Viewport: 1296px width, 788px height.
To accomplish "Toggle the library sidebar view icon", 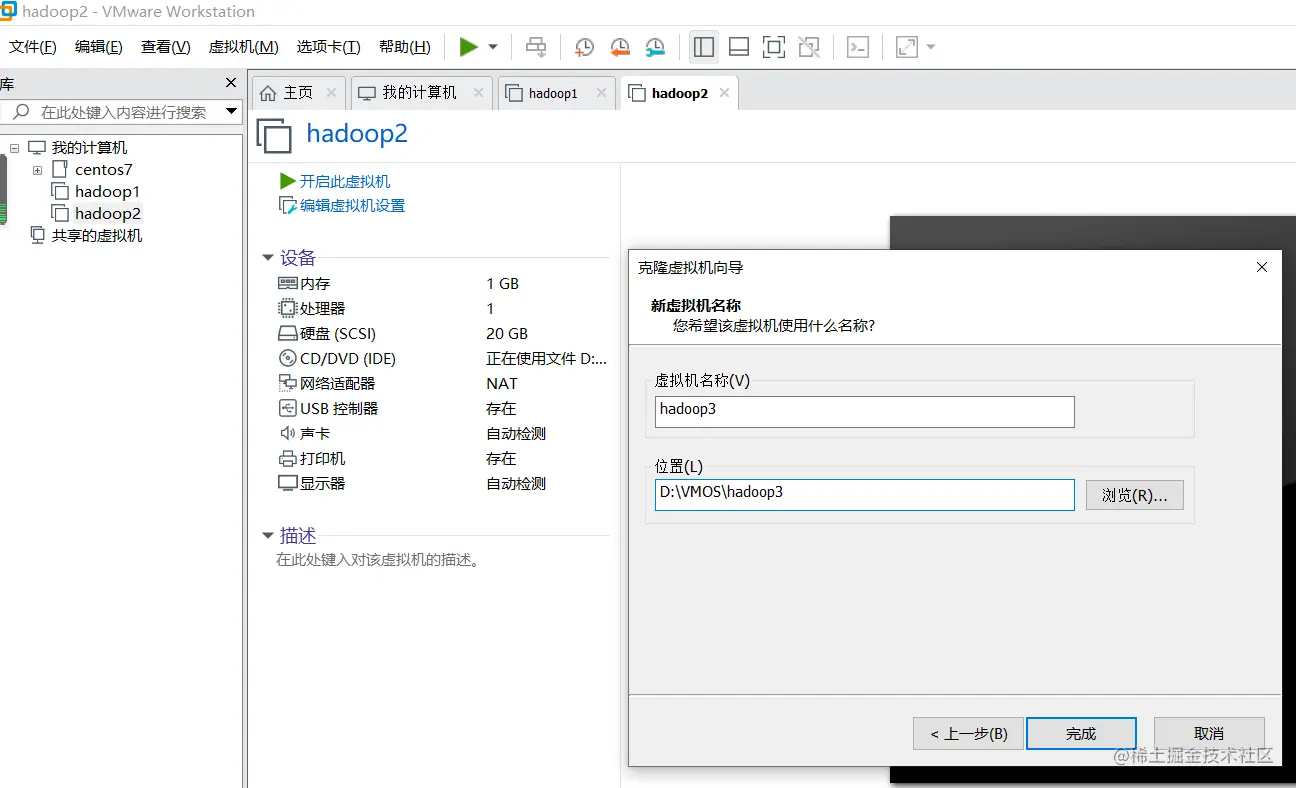I will coord(703,47).
